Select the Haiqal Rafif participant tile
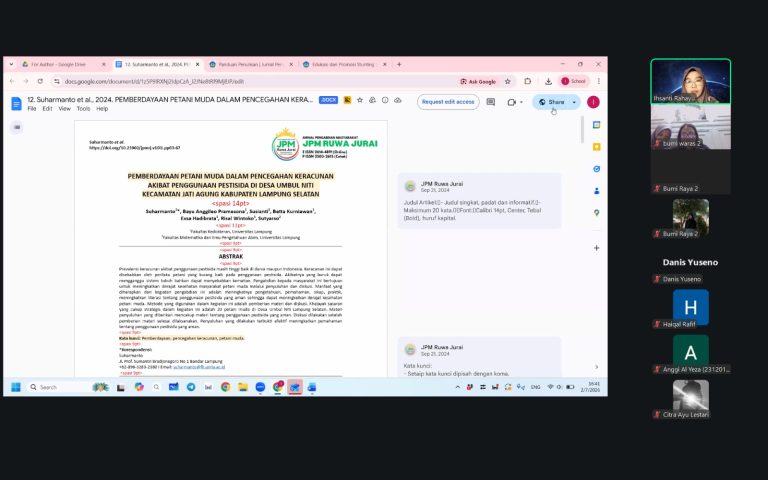 (691, 309)
